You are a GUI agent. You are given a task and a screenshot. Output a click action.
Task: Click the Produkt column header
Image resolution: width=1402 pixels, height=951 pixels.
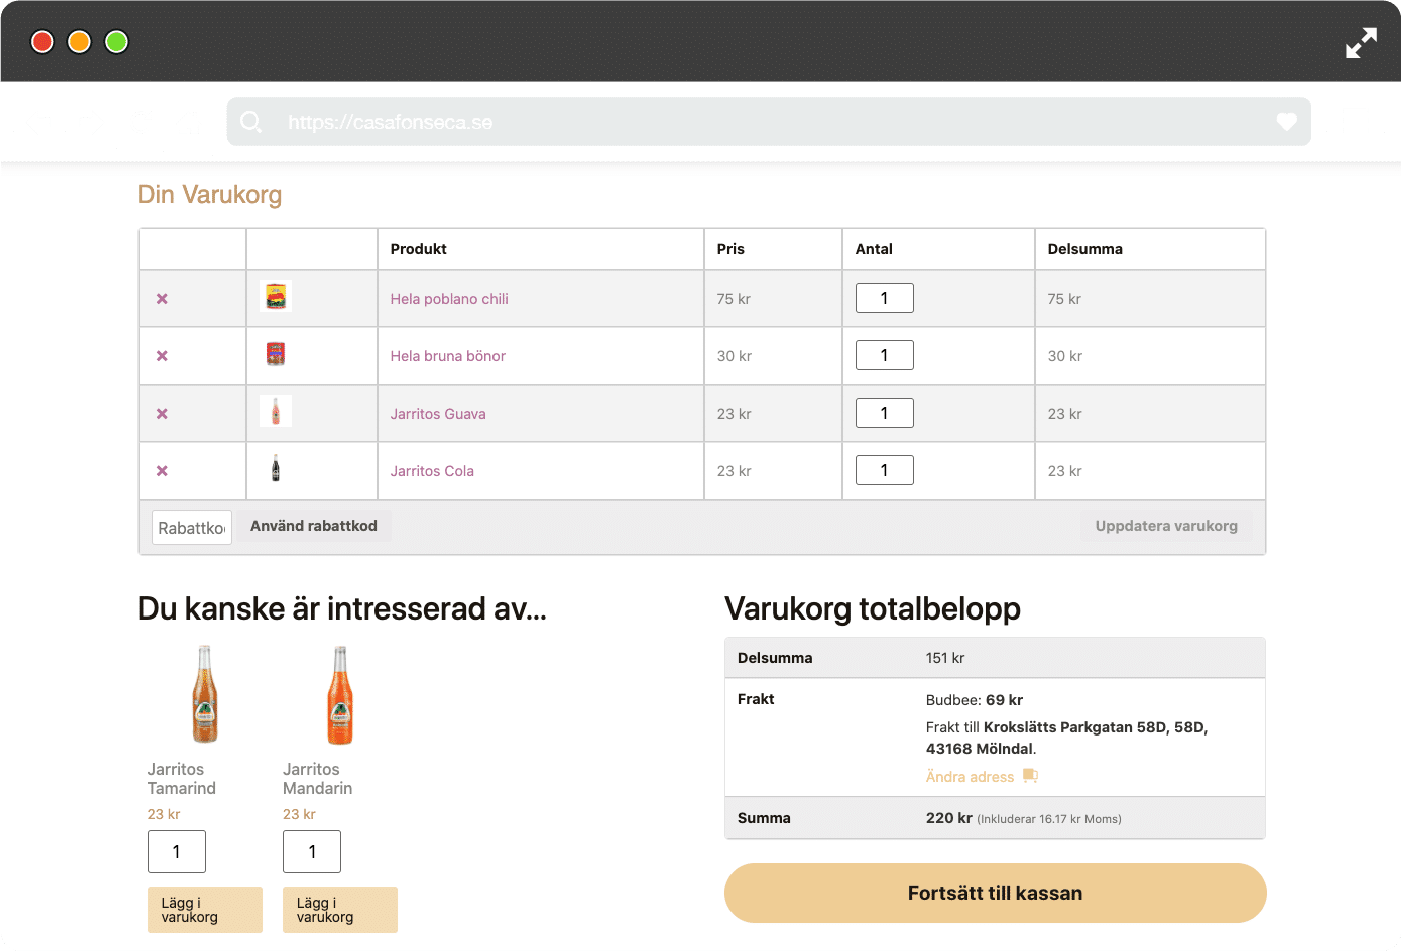[x=418, y=249]
